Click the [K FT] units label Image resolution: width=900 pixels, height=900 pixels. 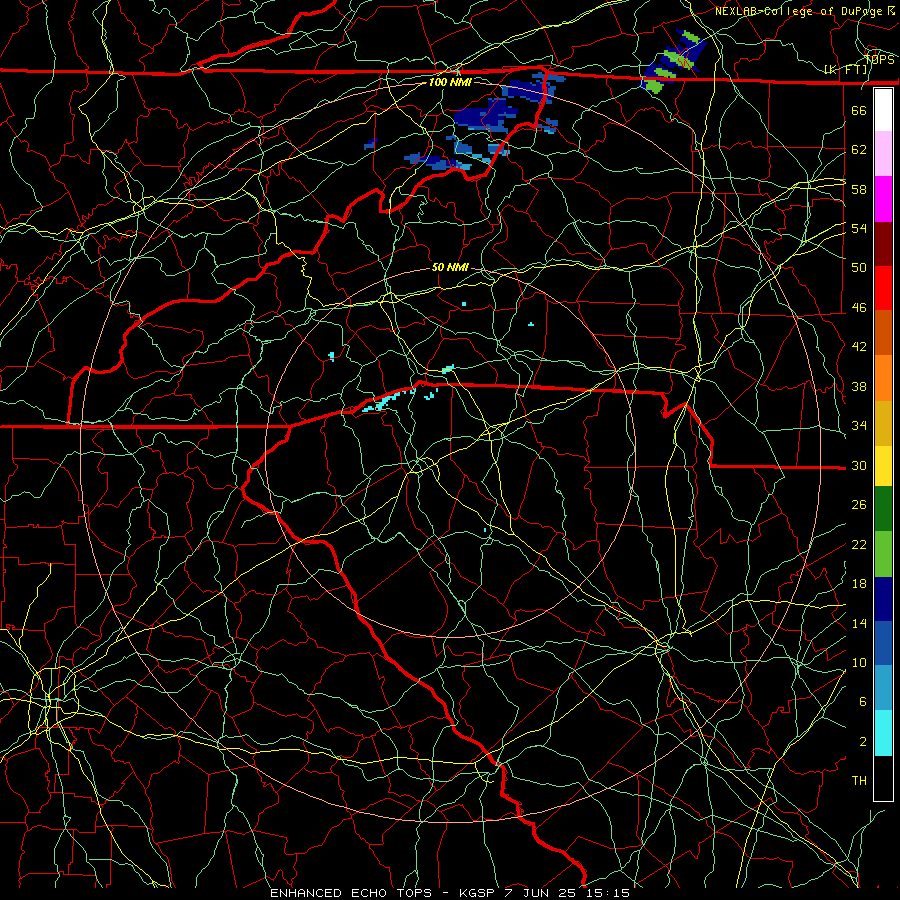[x=845, y=70]
